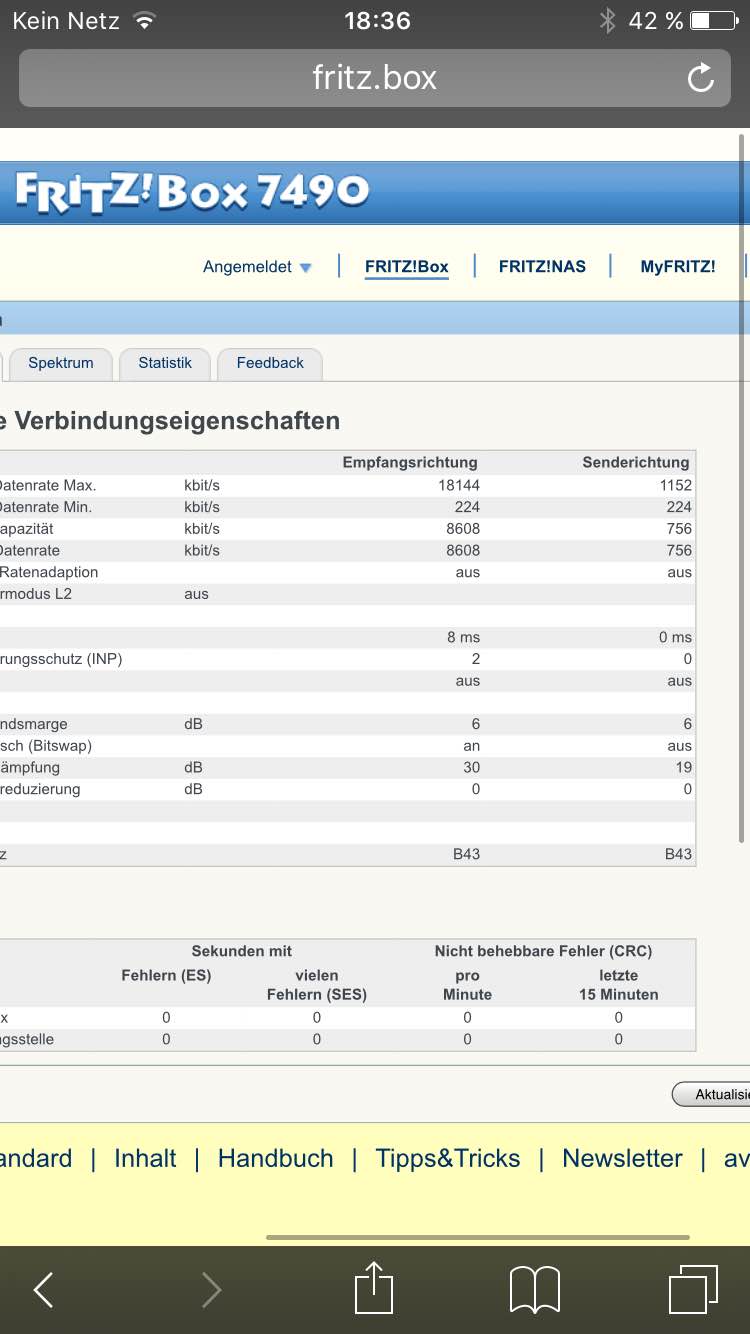The height and width of the screenshot is (1334, 750).
Task: Open the Safari share sheet
Action: tap(374, 1287)
